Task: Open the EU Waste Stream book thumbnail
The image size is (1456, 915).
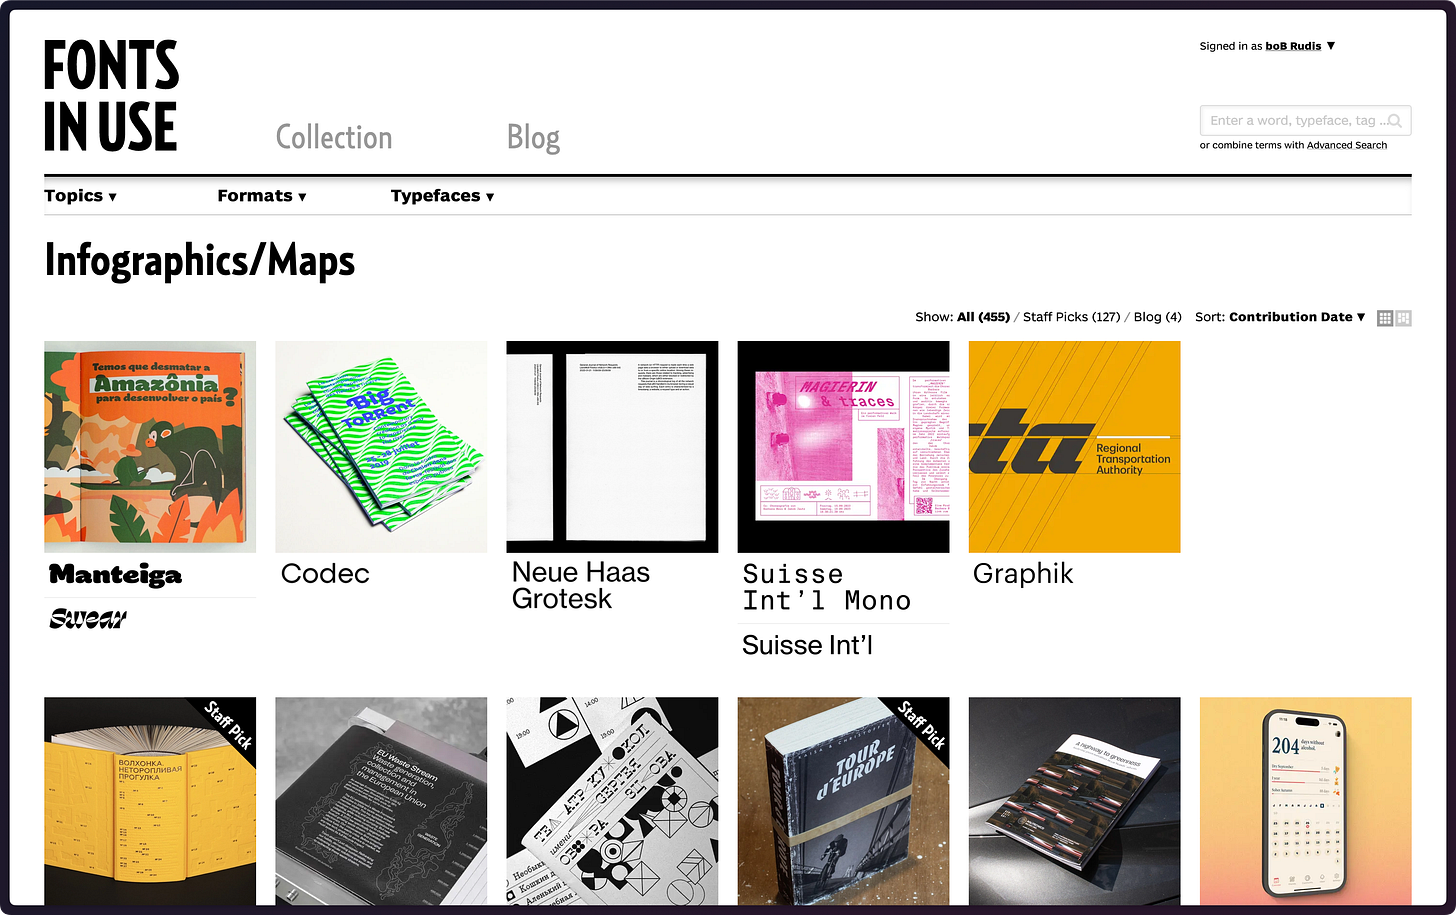Action: point(381,801)
